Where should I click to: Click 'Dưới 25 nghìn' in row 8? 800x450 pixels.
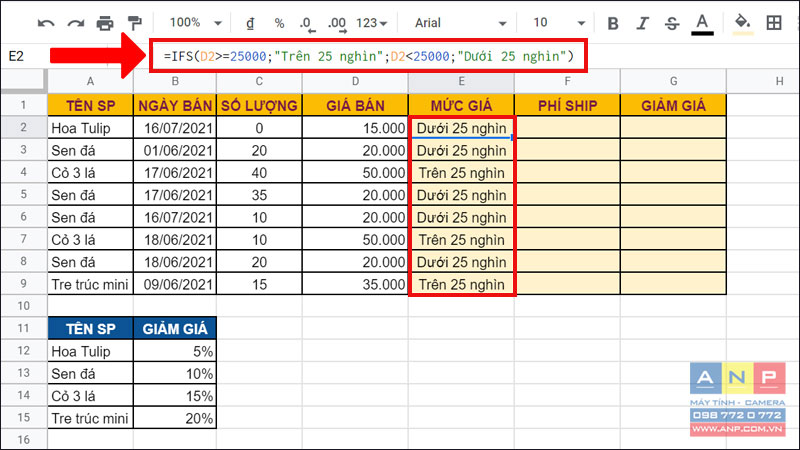(x=461, y=262)
